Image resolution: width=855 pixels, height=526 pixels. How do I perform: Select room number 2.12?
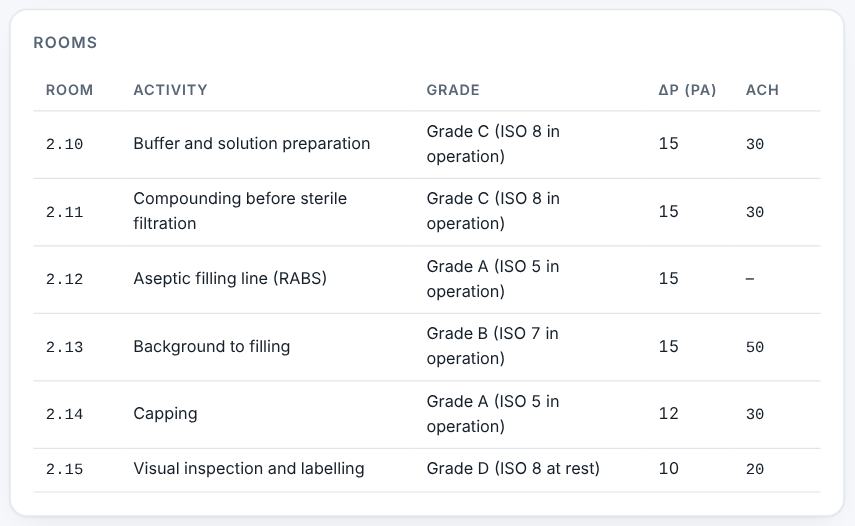64,279
